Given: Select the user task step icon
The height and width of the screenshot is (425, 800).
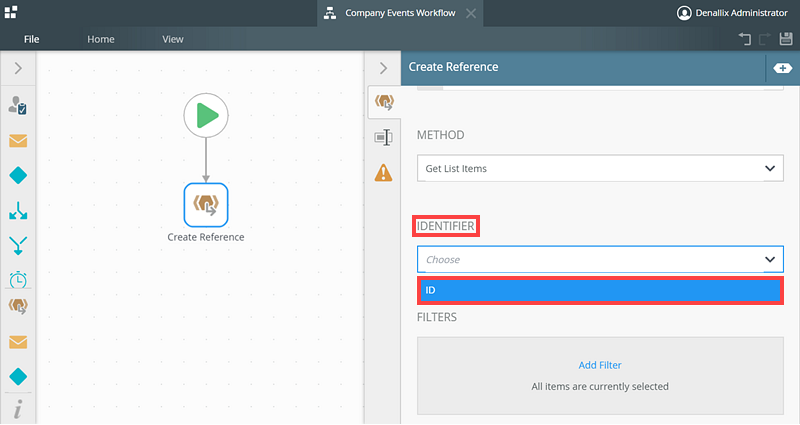Looking at the screenshot, I should [18, 105].
